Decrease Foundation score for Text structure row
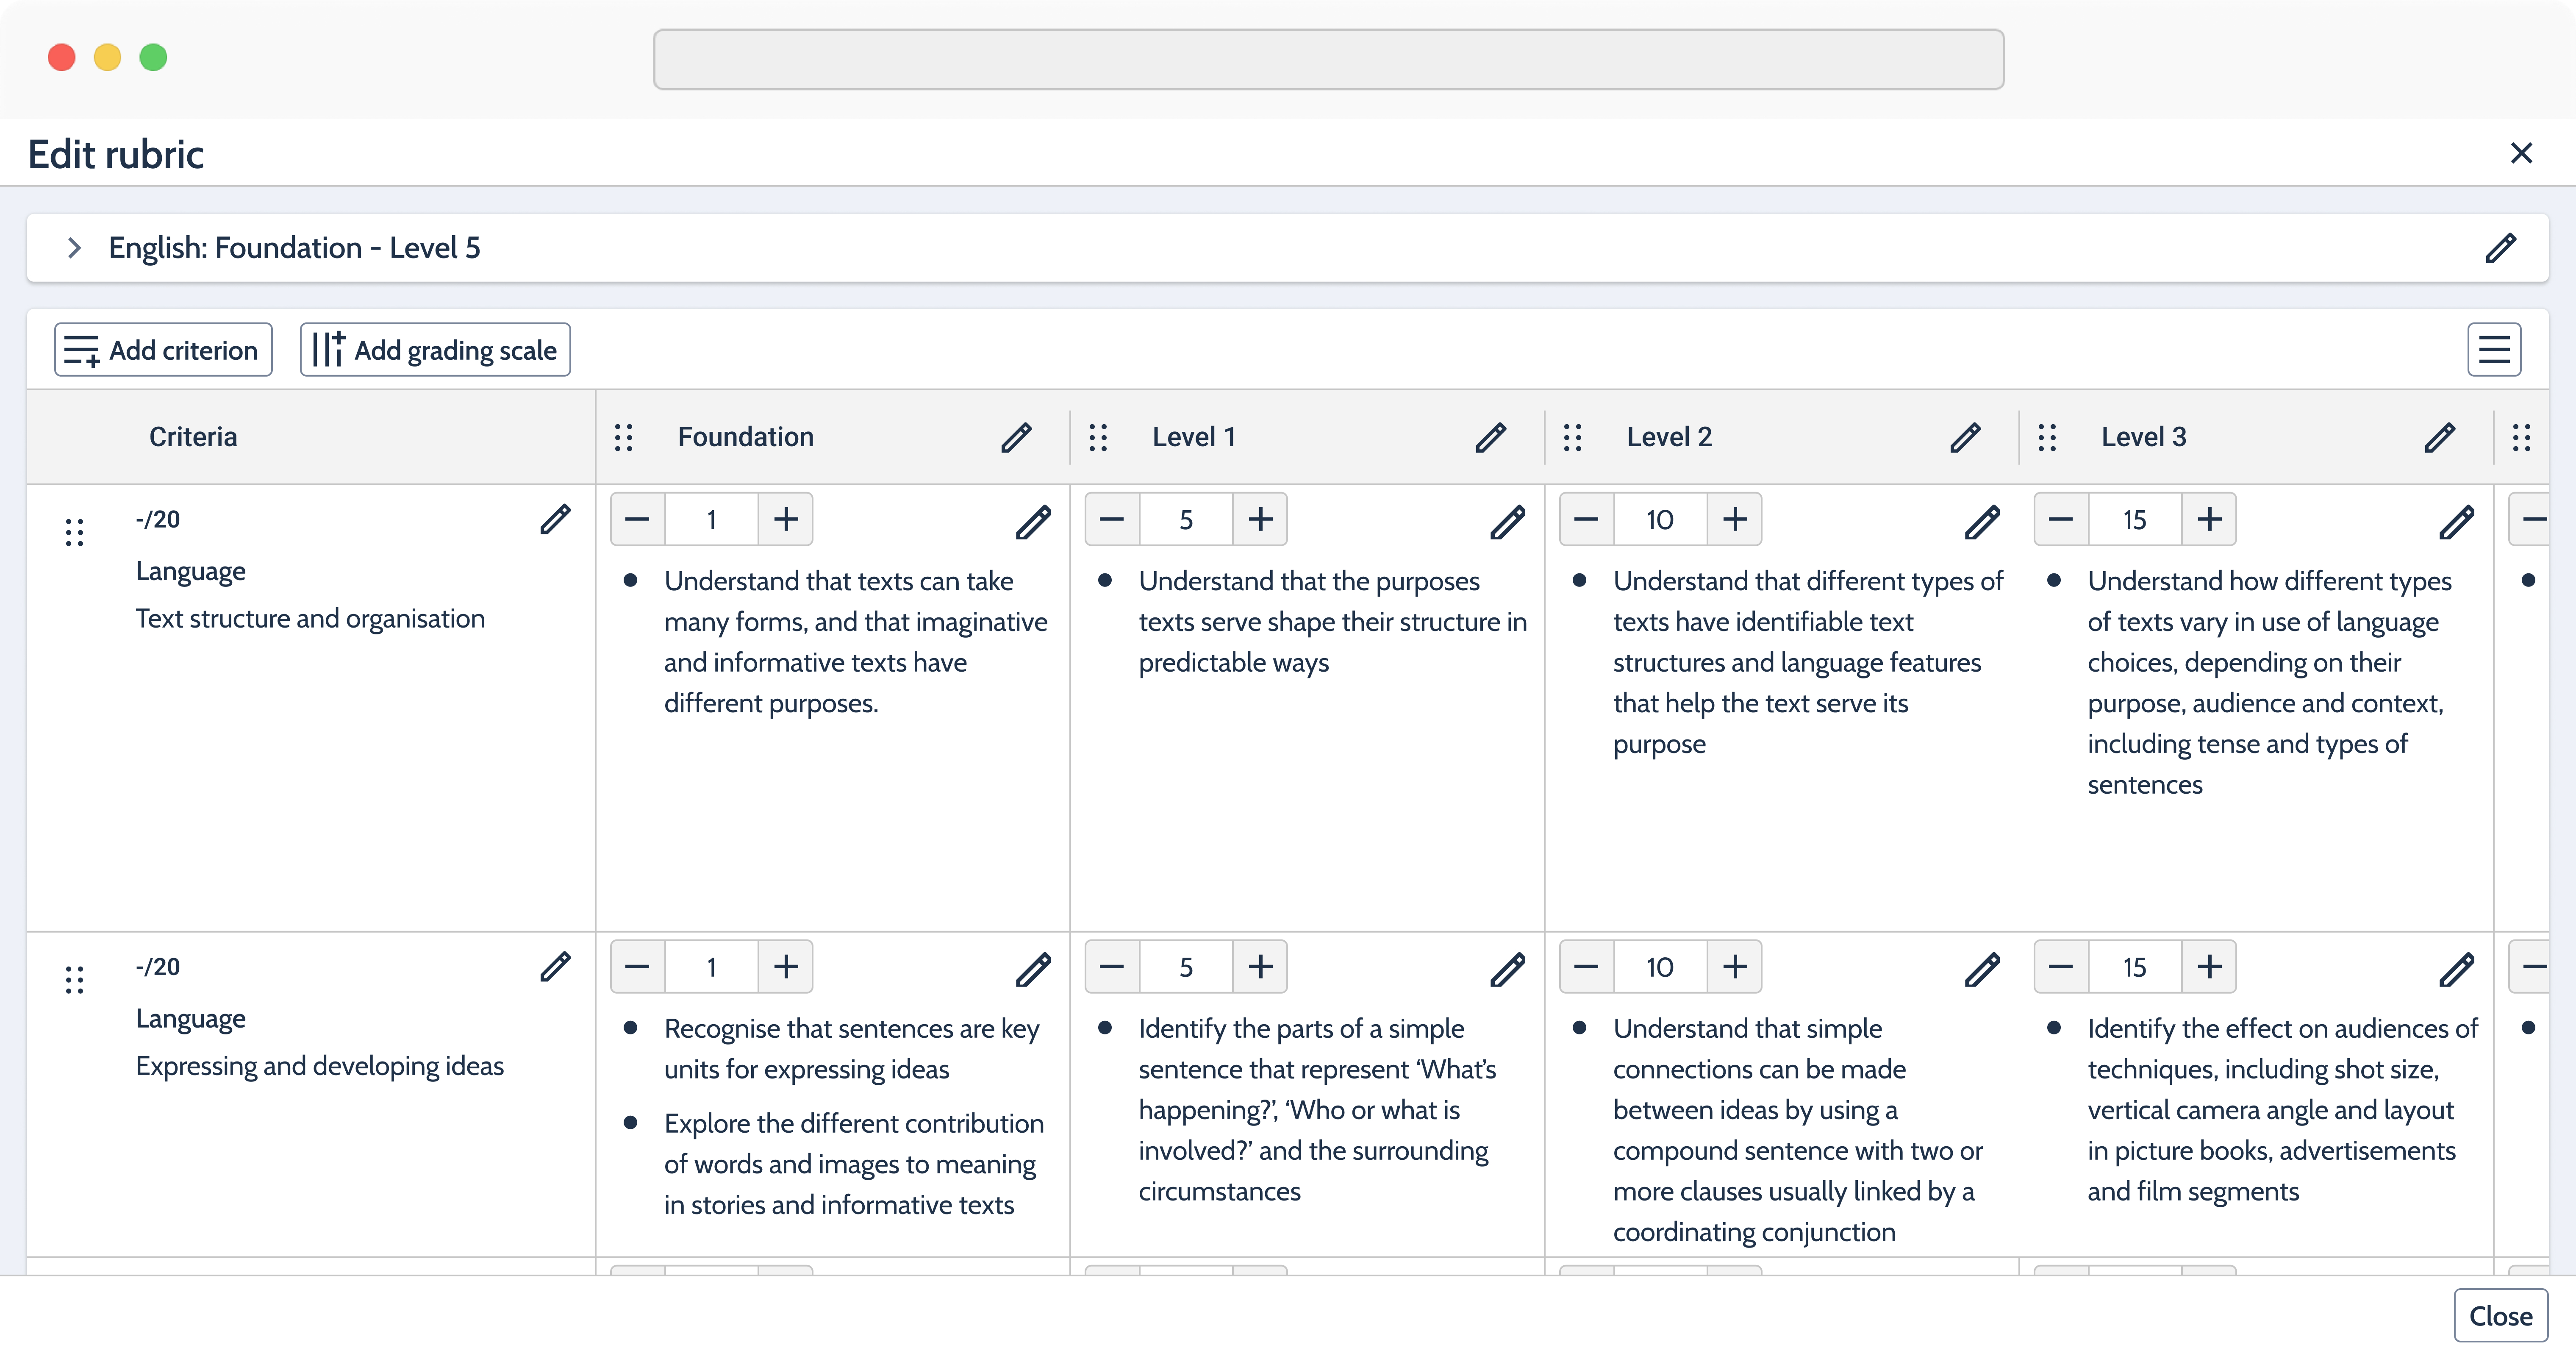 click(638, 519)
